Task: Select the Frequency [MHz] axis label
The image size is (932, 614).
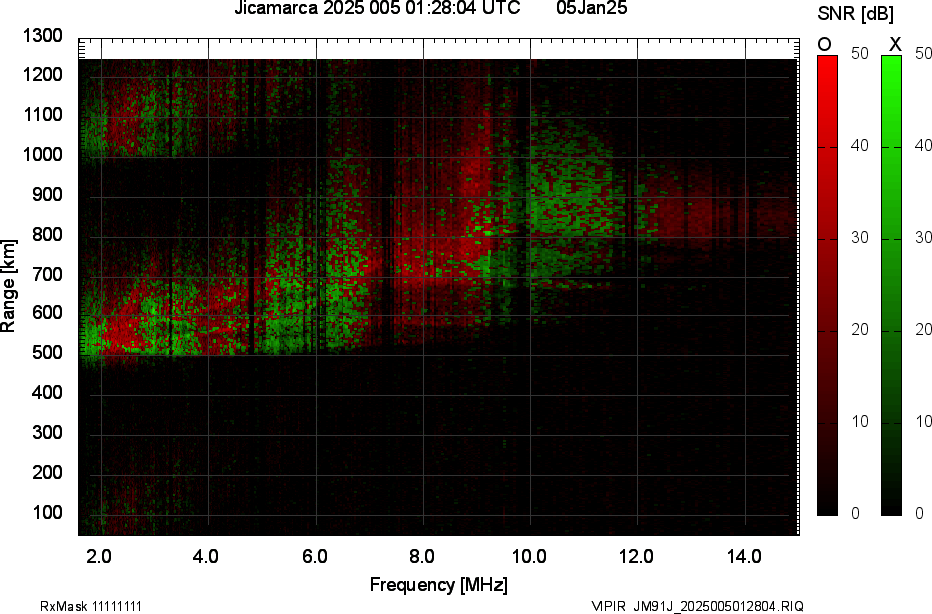Action: (441, 582)
